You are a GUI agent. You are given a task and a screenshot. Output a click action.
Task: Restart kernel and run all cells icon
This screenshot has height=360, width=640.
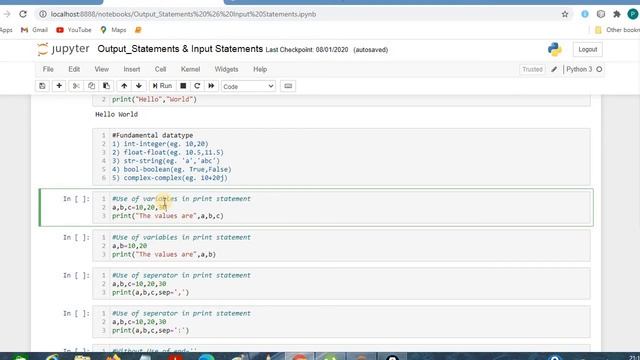pyautogui.click(x=211, y=86)
